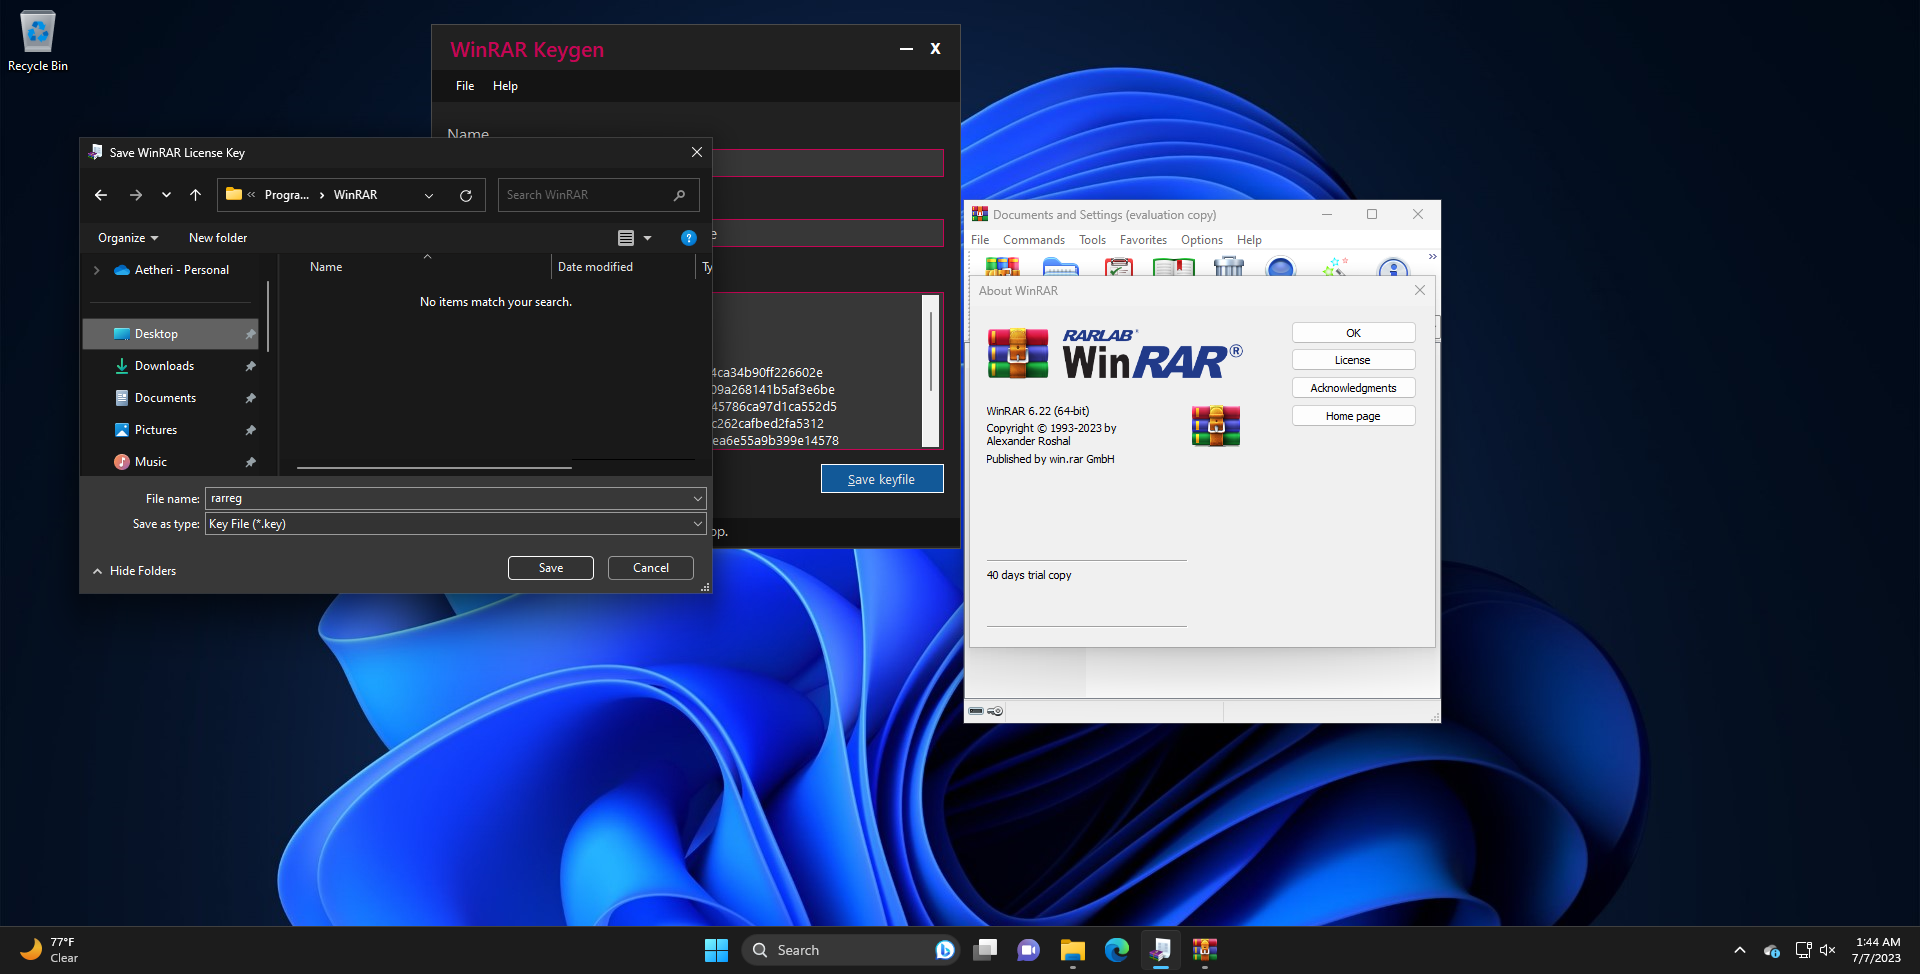The image size is (1920, 974).
Task: Click the Search WinRAR input field
Action: coord(585,195)
